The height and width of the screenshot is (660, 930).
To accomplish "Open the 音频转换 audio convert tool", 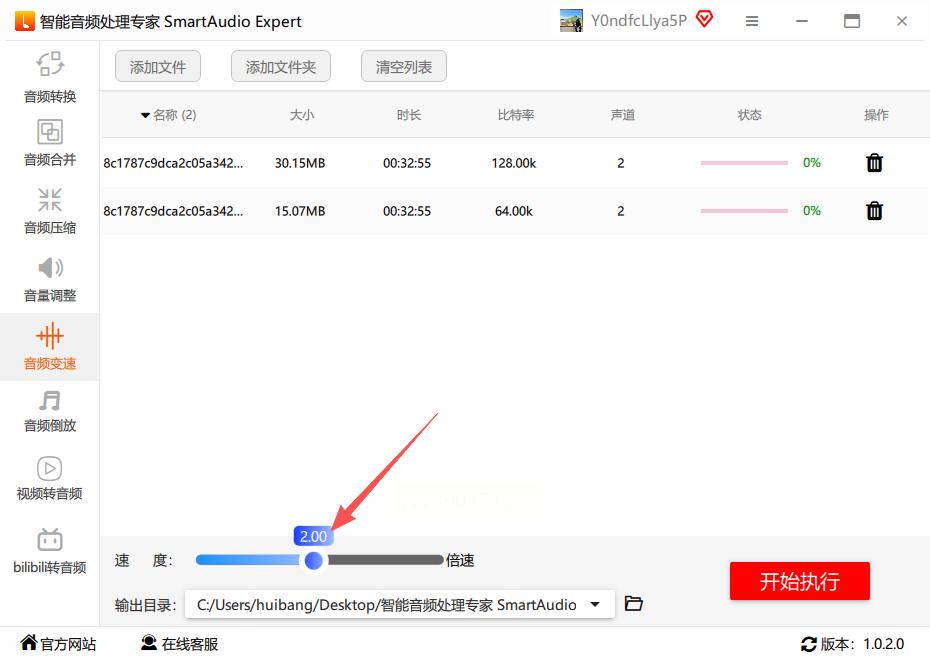I will (x=50, y=77).
